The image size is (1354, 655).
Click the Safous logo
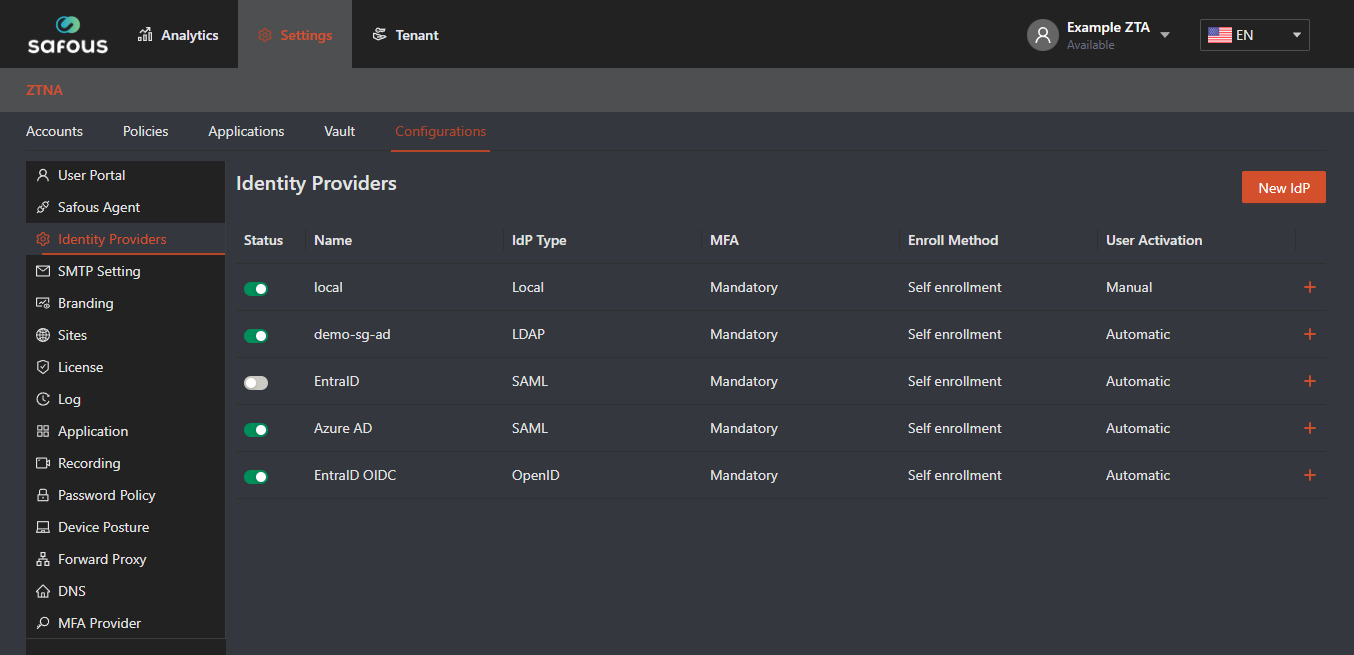(x=67, y=34)
